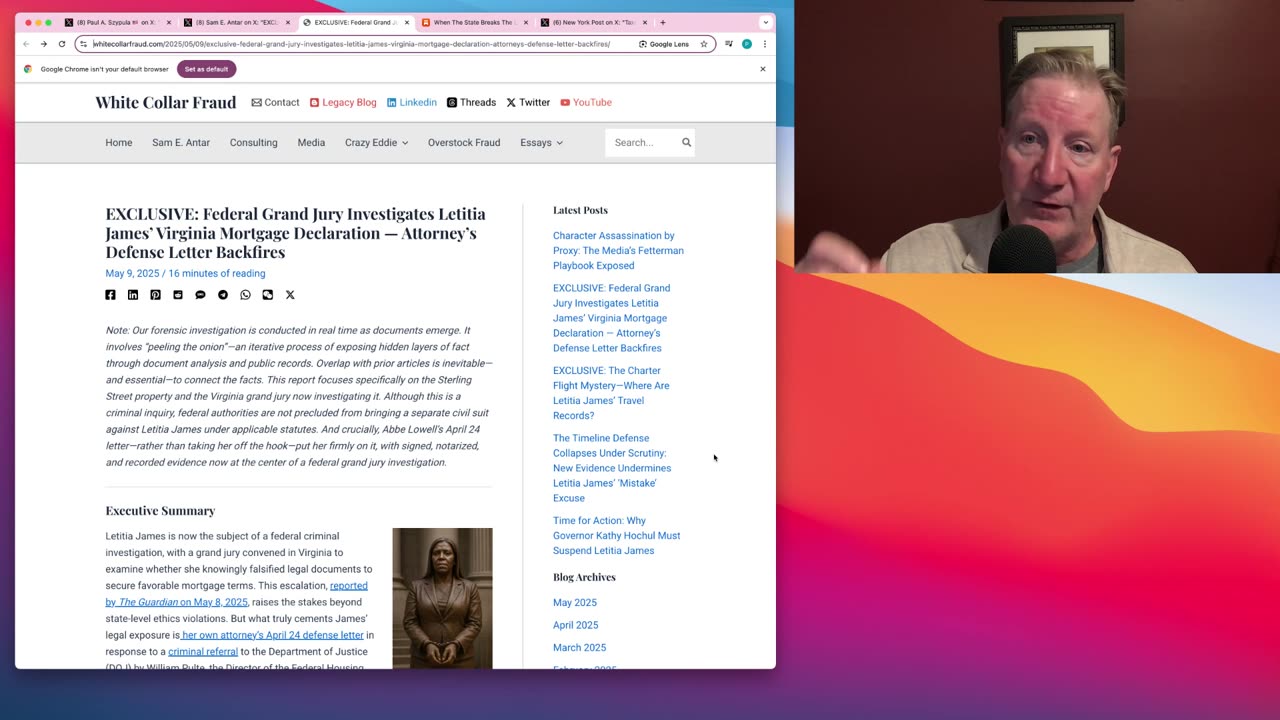Open the YouTube header link
This screenshot has height=720, width=1280.
(x=586, y=102)
